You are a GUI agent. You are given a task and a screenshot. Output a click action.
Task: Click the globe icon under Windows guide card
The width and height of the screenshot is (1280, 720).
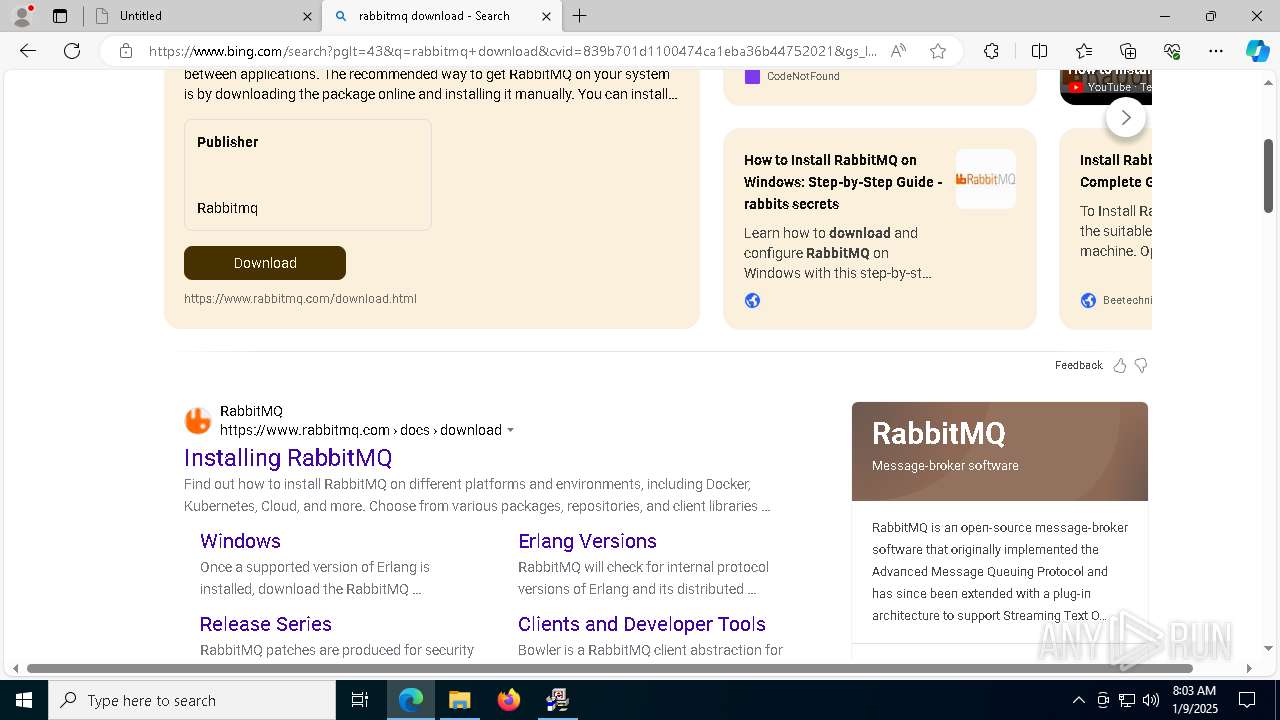point(752,301)
